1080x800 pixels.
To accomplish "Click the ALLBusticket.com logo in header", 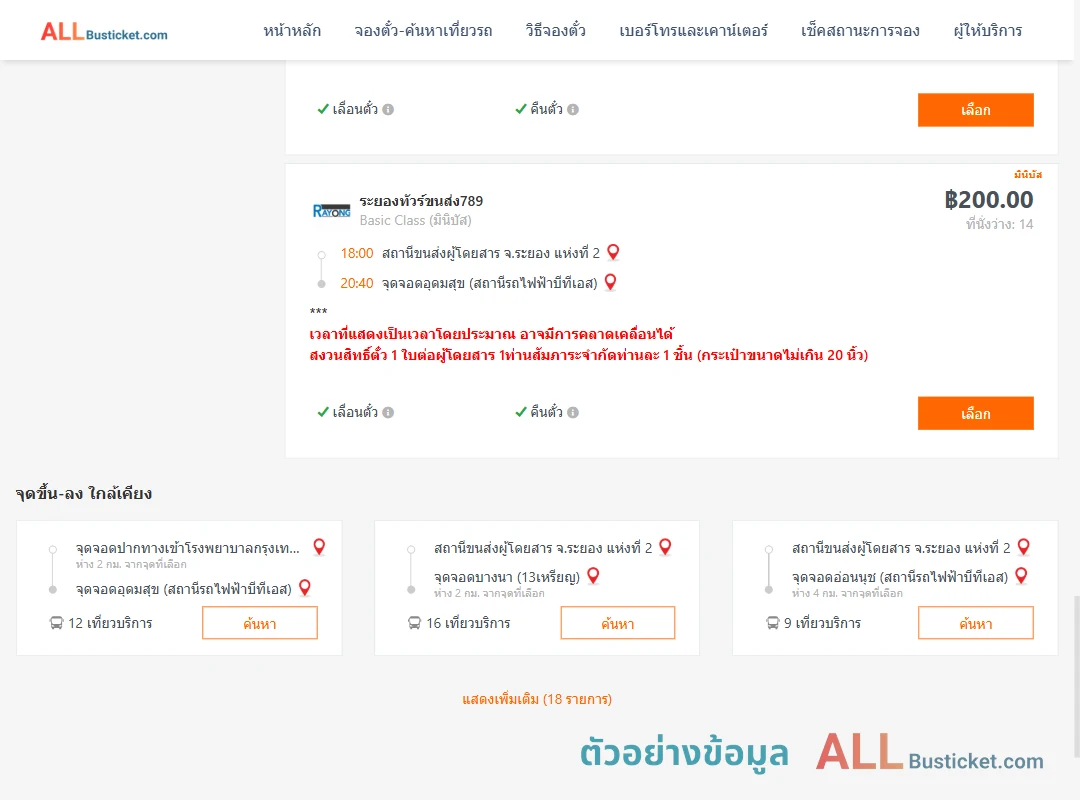I will pos(104,31).
